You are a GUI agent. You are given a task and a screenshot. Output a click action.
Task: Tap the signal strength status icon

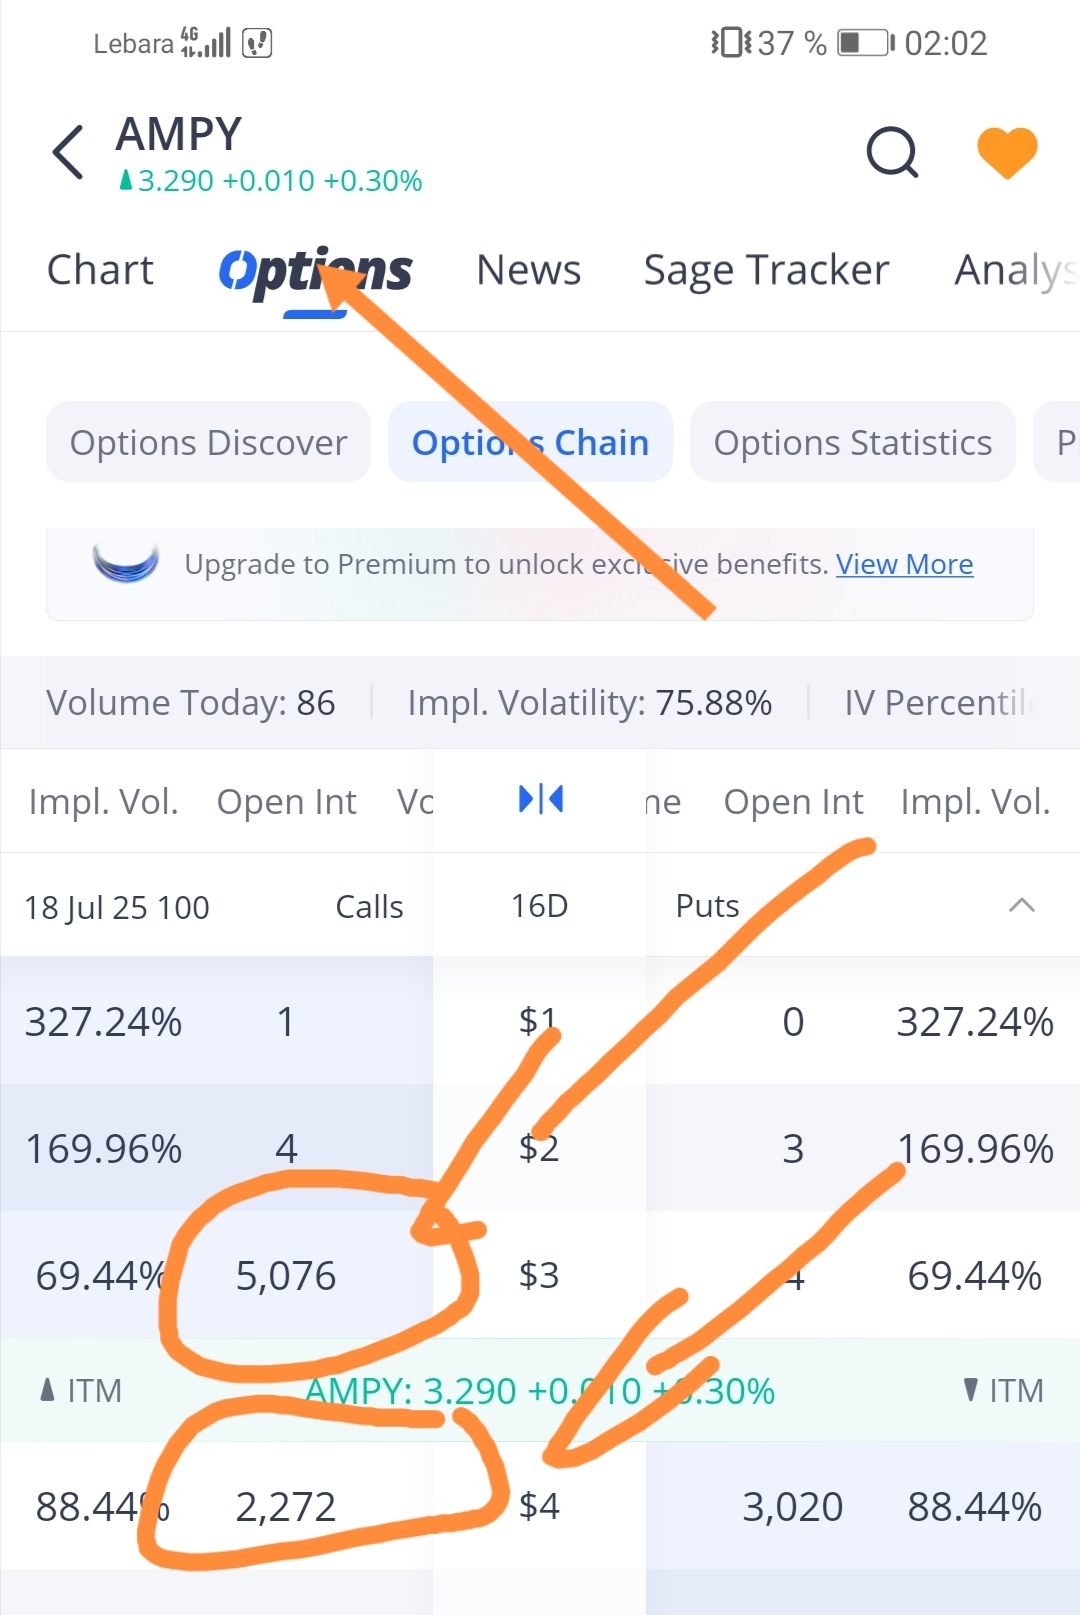pyautogui.click(x=206, y=42)
